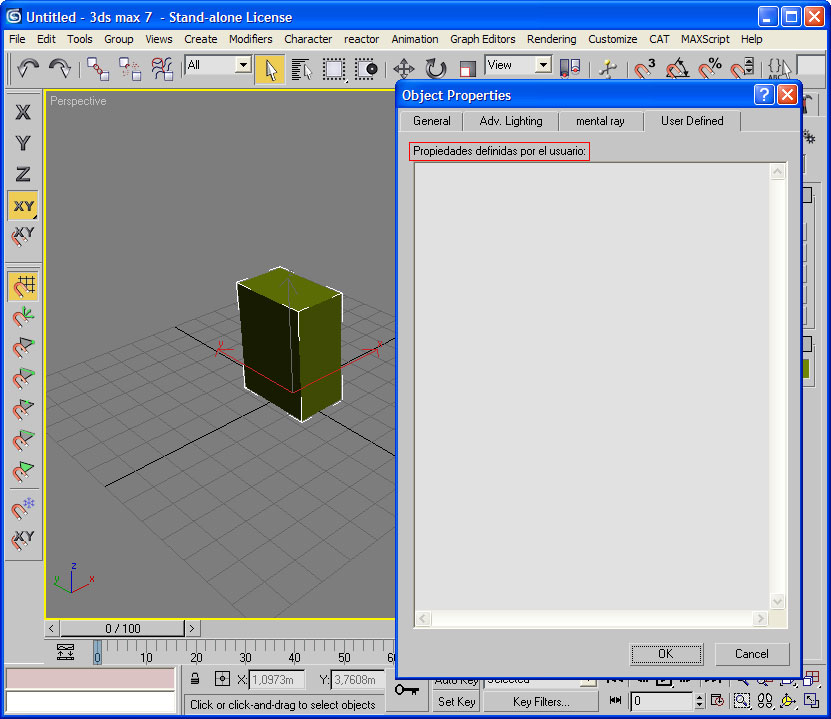Image resolution: width=831 pixels, height=719 pixels.
Task: Click the properties box scroll up arrow
Action: tap(777, 171)
